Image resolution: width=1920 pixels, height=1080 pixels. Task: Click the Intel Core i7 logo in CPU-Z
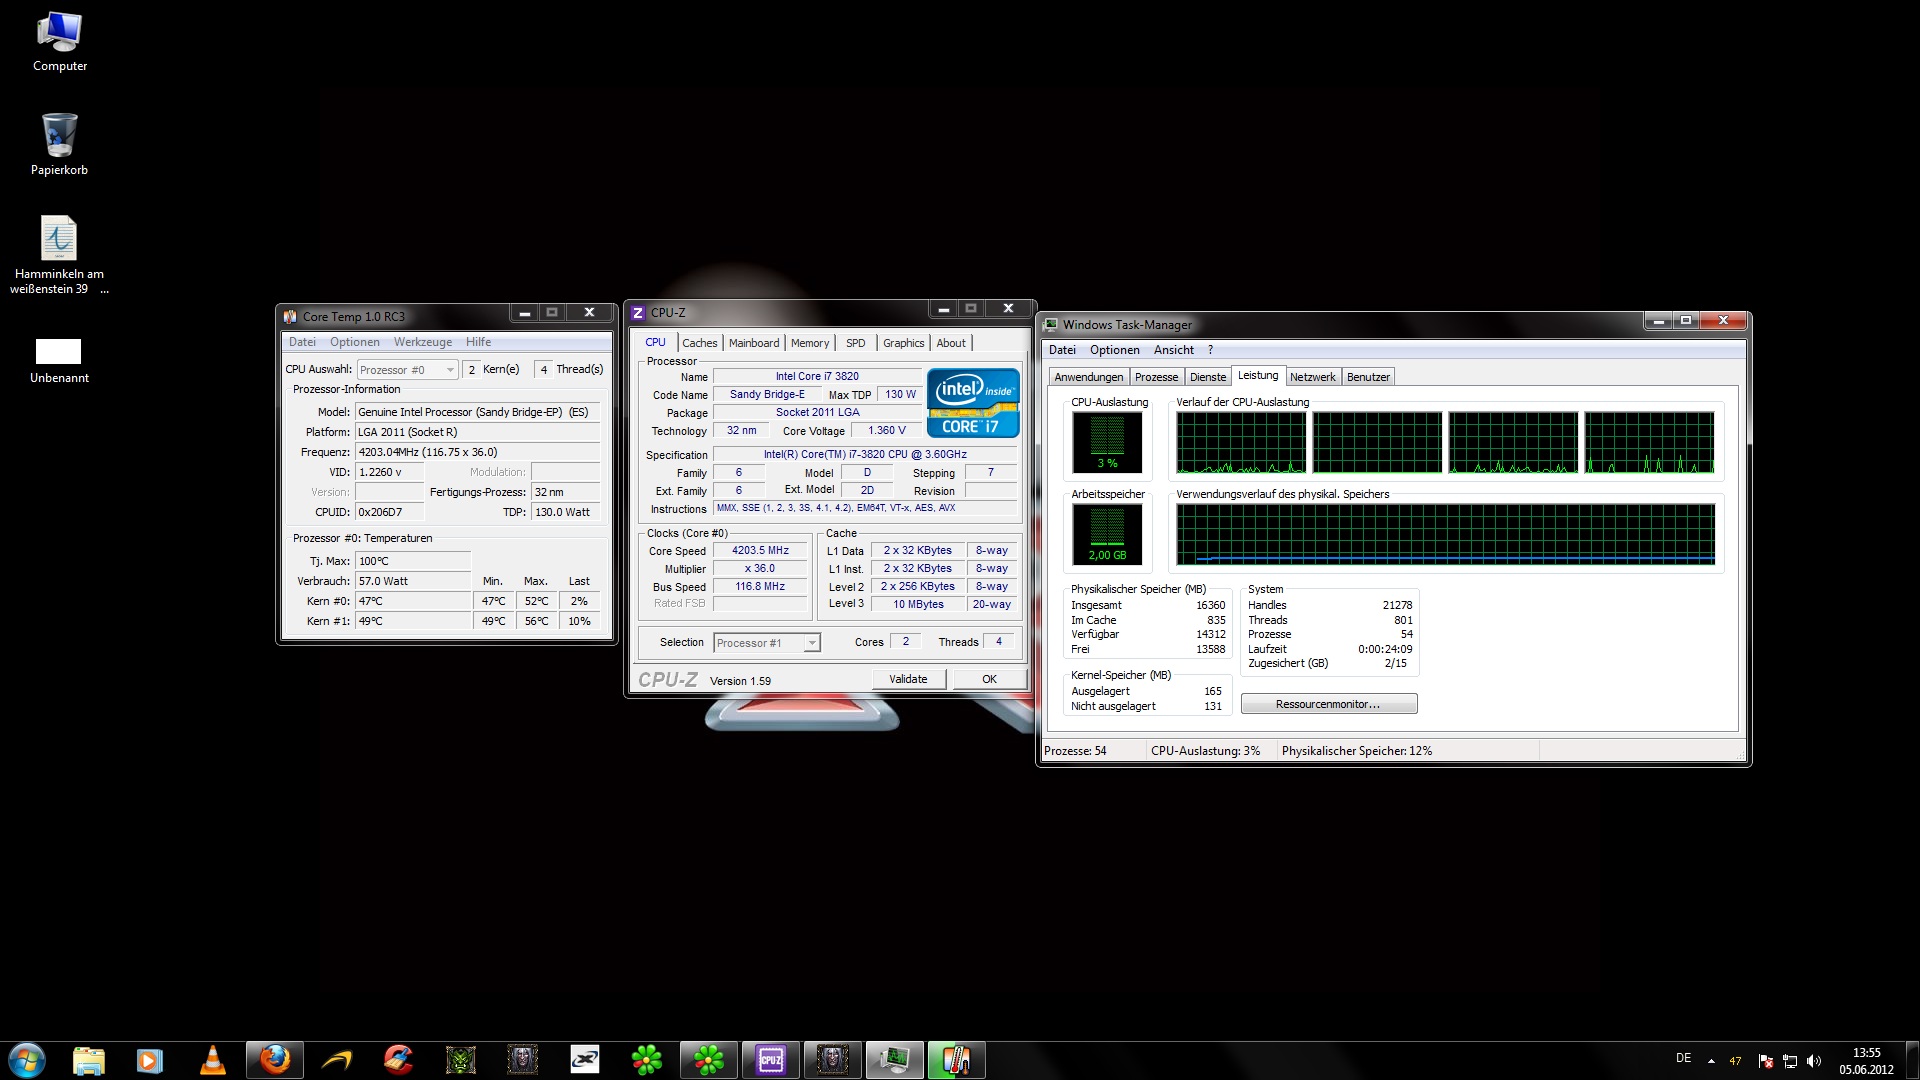point(973,403)
